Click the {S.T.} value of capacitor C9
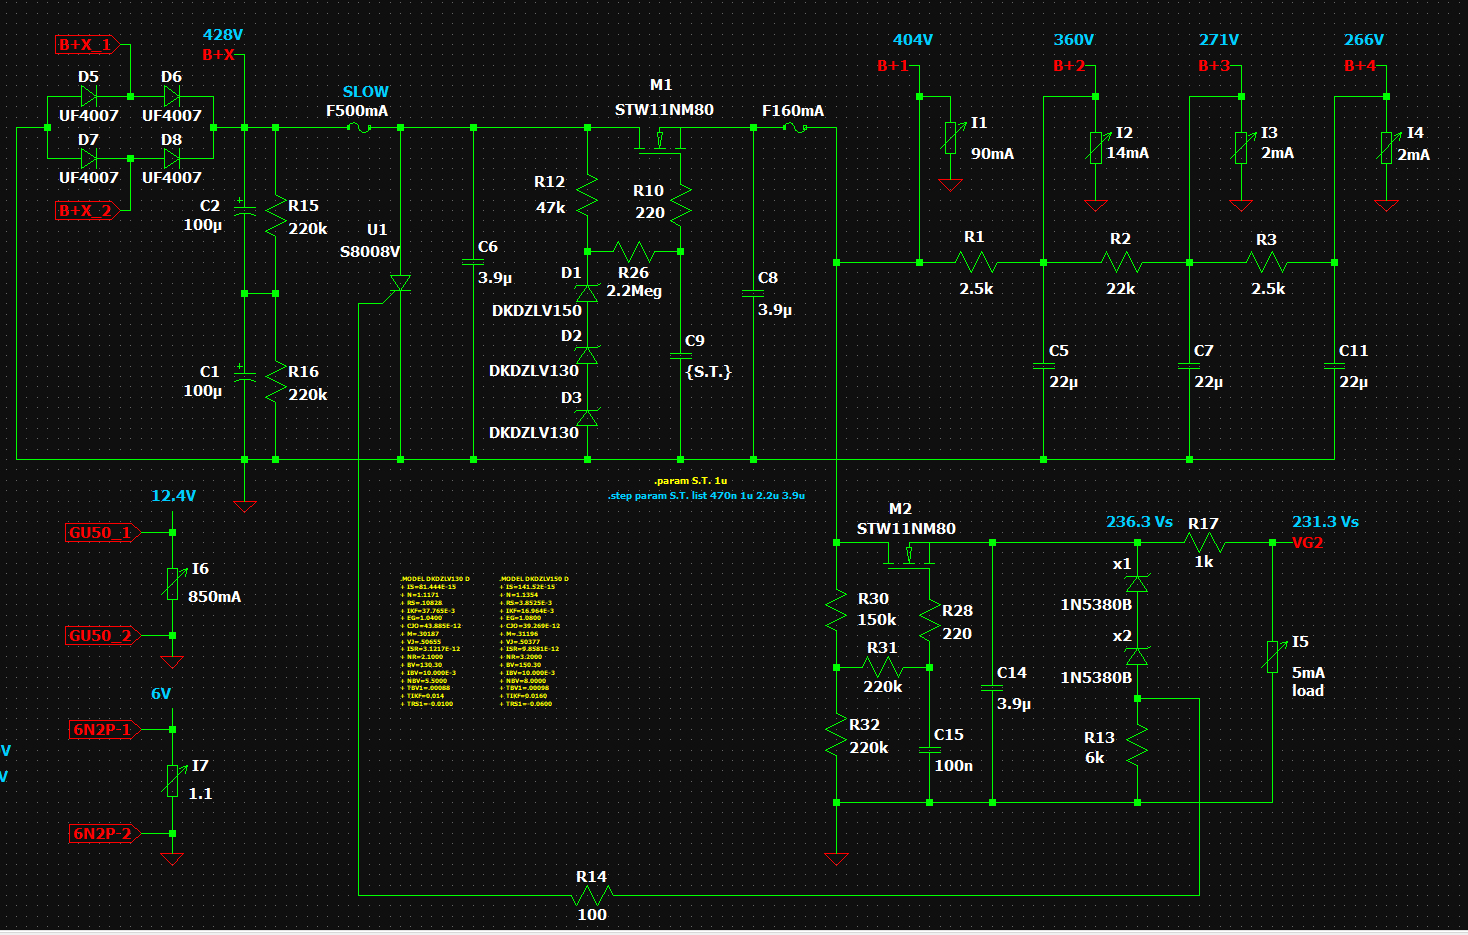Image resolution: width=1468 pixels, height=935 pixels. (x=708, y=372)
